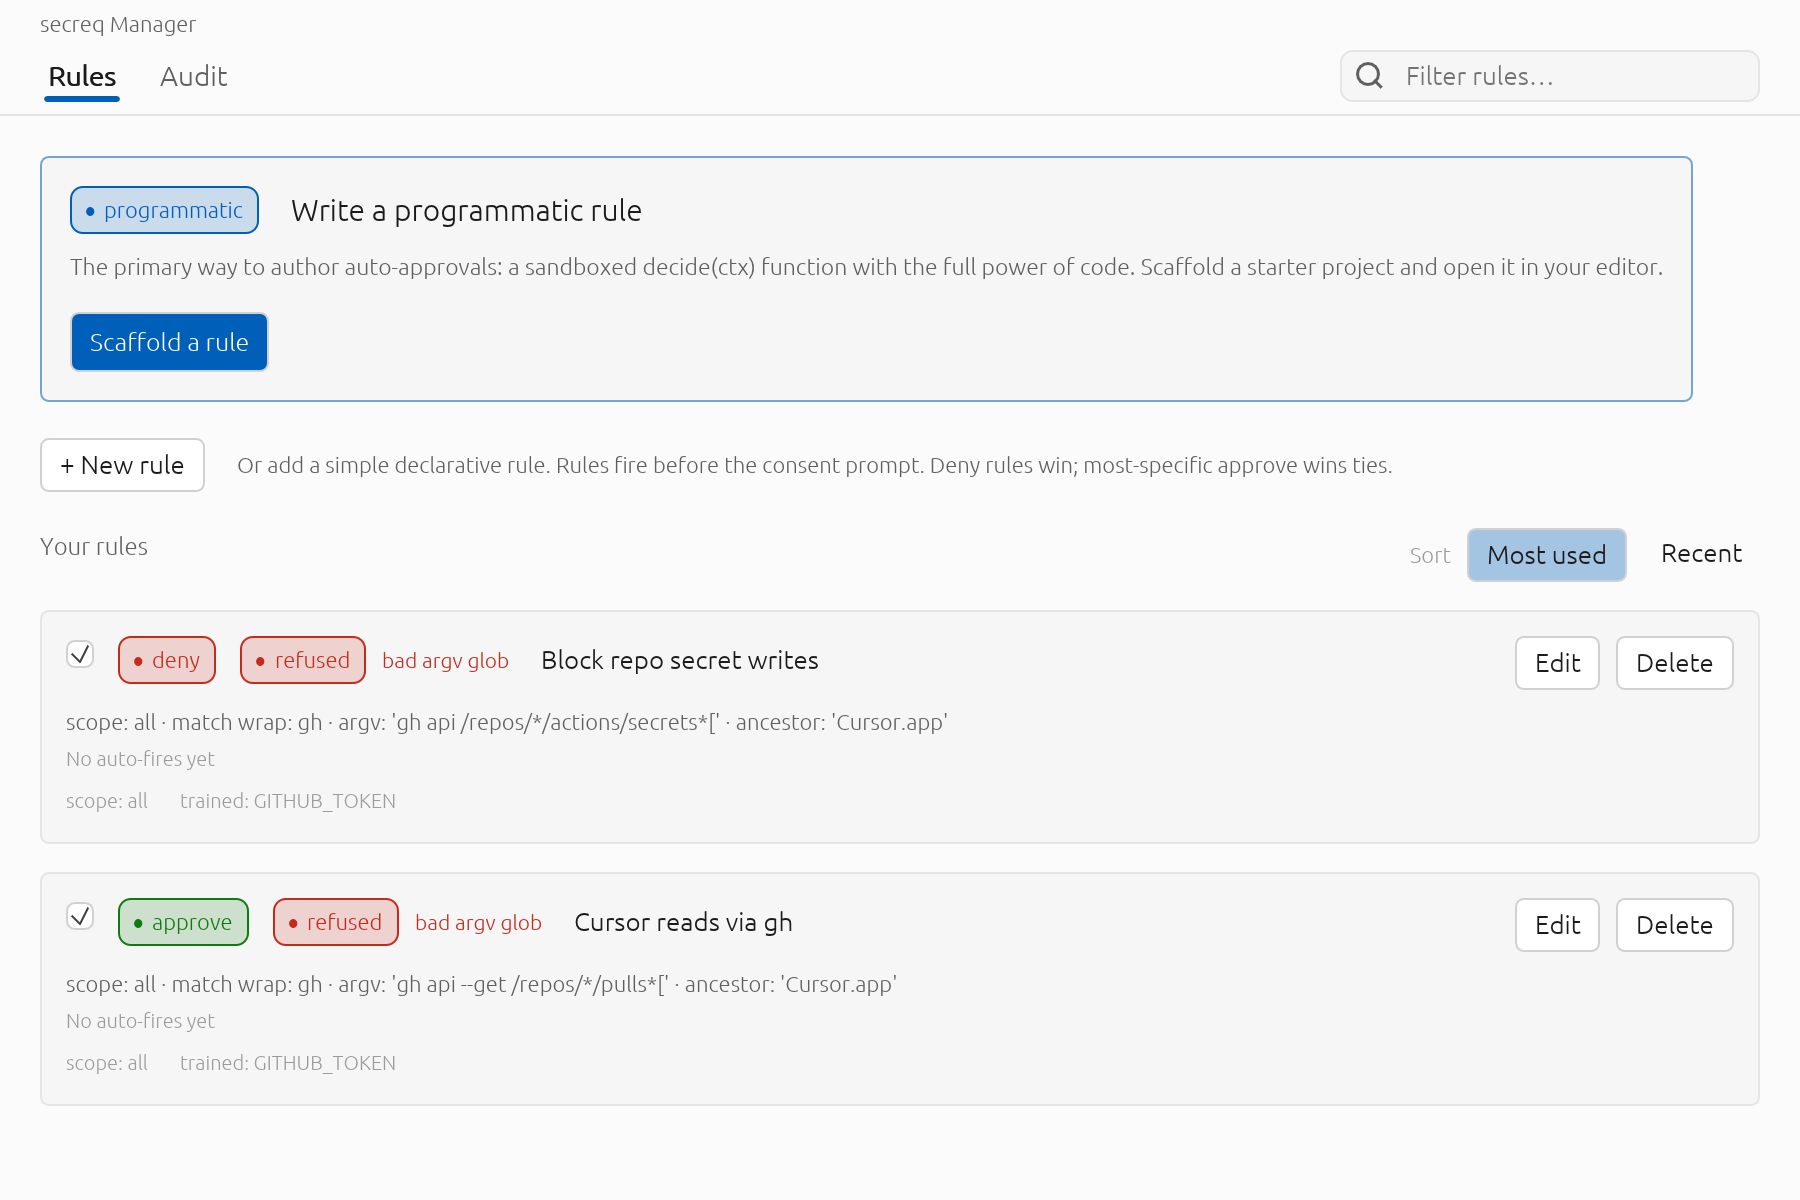Add a new declarative rule

point(122,465)
